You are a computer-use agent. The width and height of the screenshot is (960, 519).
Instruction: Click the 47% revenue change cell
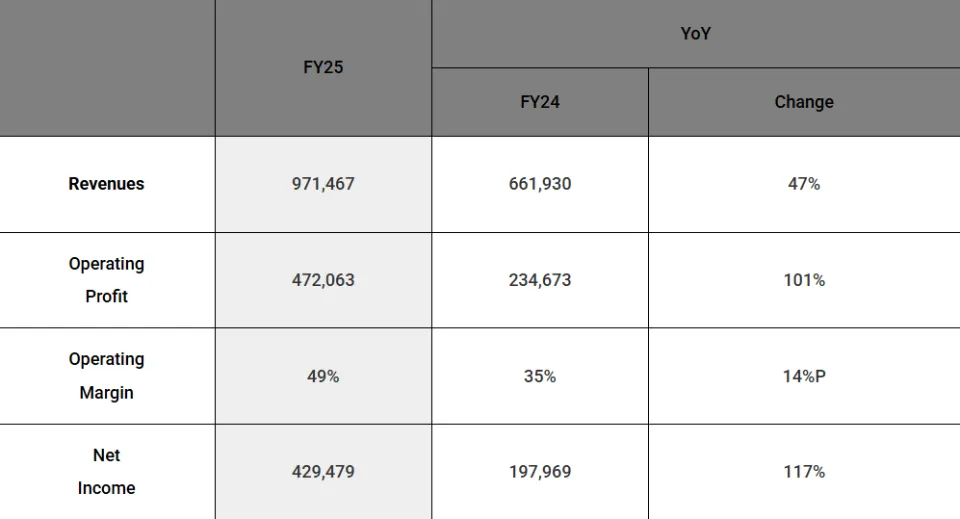[803, 184]
